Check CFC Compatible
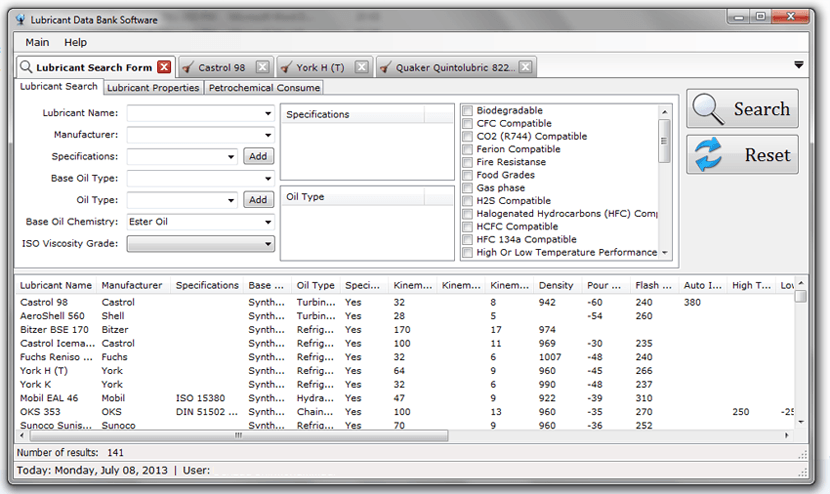 [467, 123]
